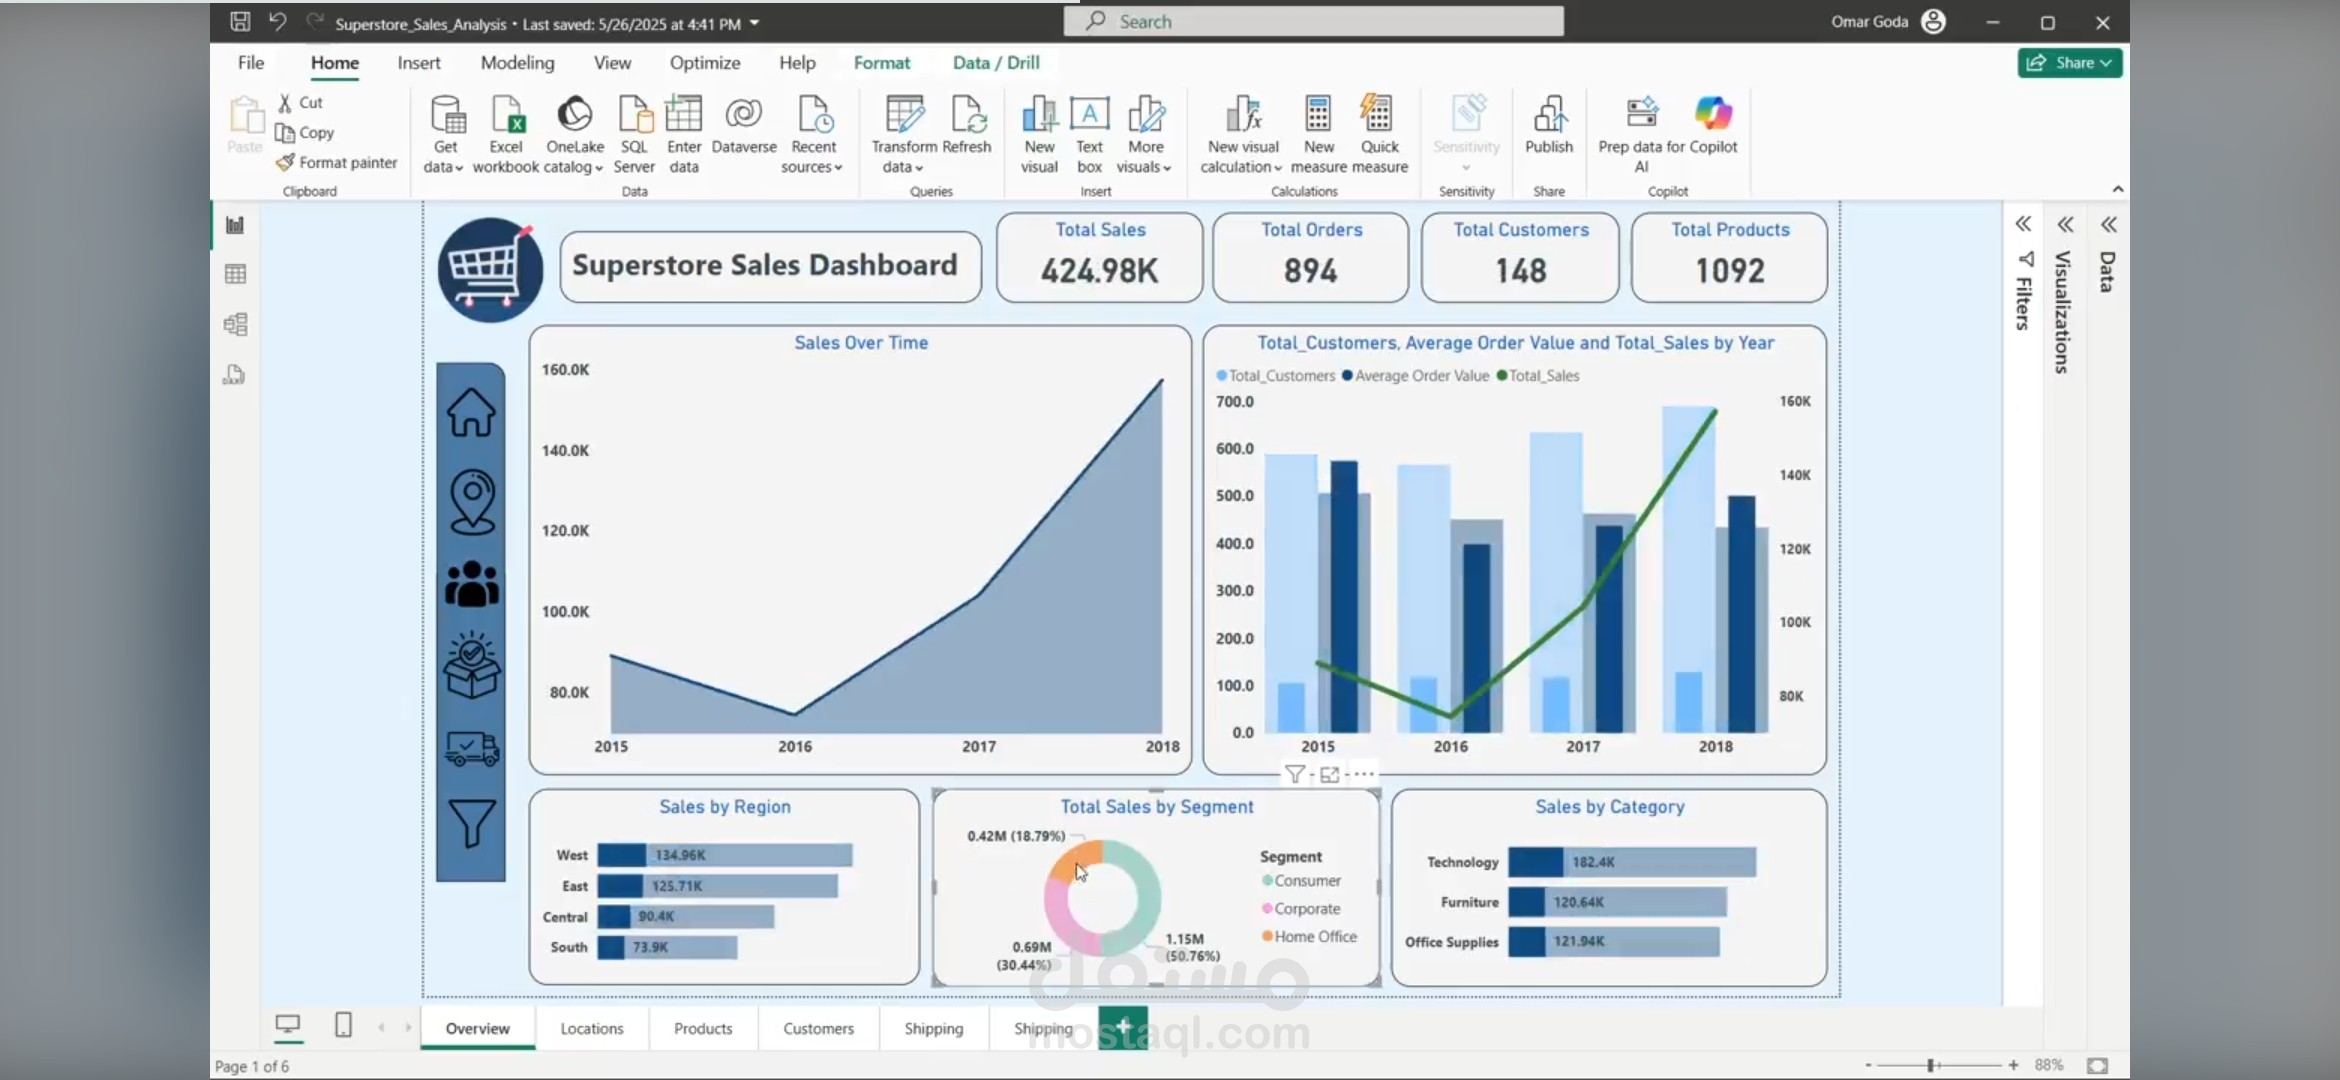Image resolution: width=2340 pixels, height=1080 pixels.
Task: Fit the report page to the window
Action: pos(2098,1066)
